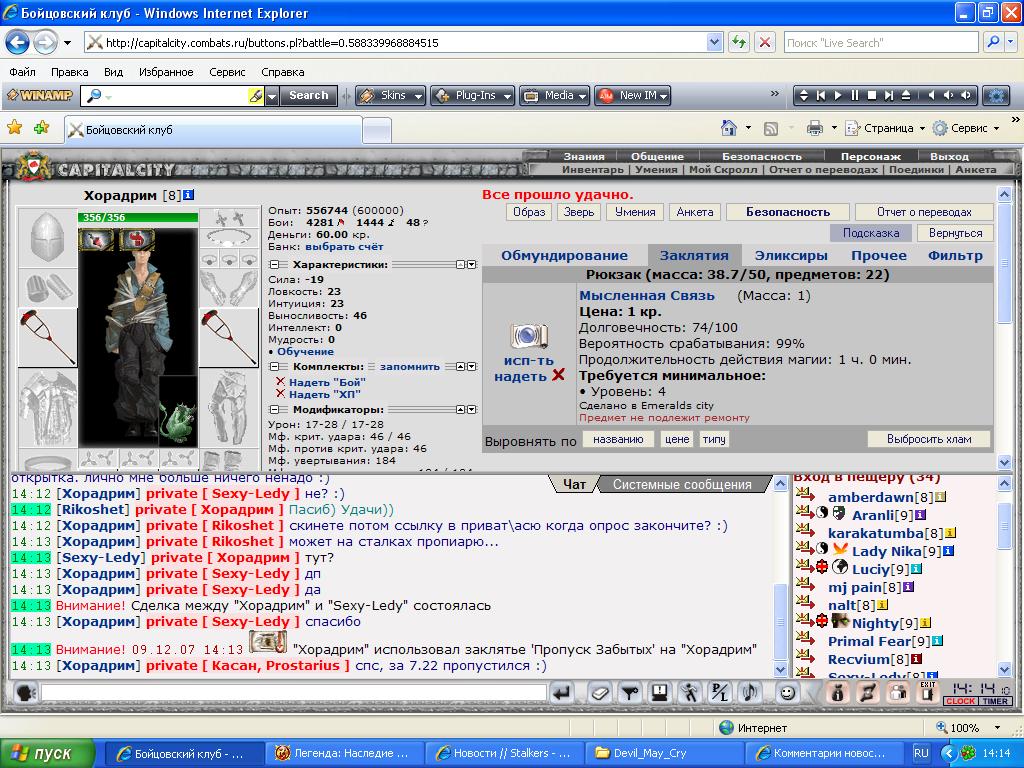Collapse the Характеристики section with minus box
The height and width of the screenshot is (768, 1024).
(274, 265)
